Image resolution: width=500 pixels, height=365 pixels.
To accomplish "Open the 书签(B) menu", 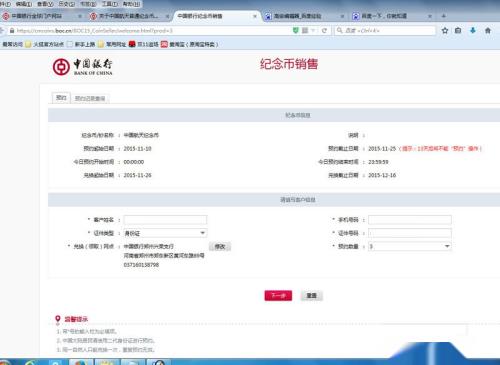I will 88,4.
